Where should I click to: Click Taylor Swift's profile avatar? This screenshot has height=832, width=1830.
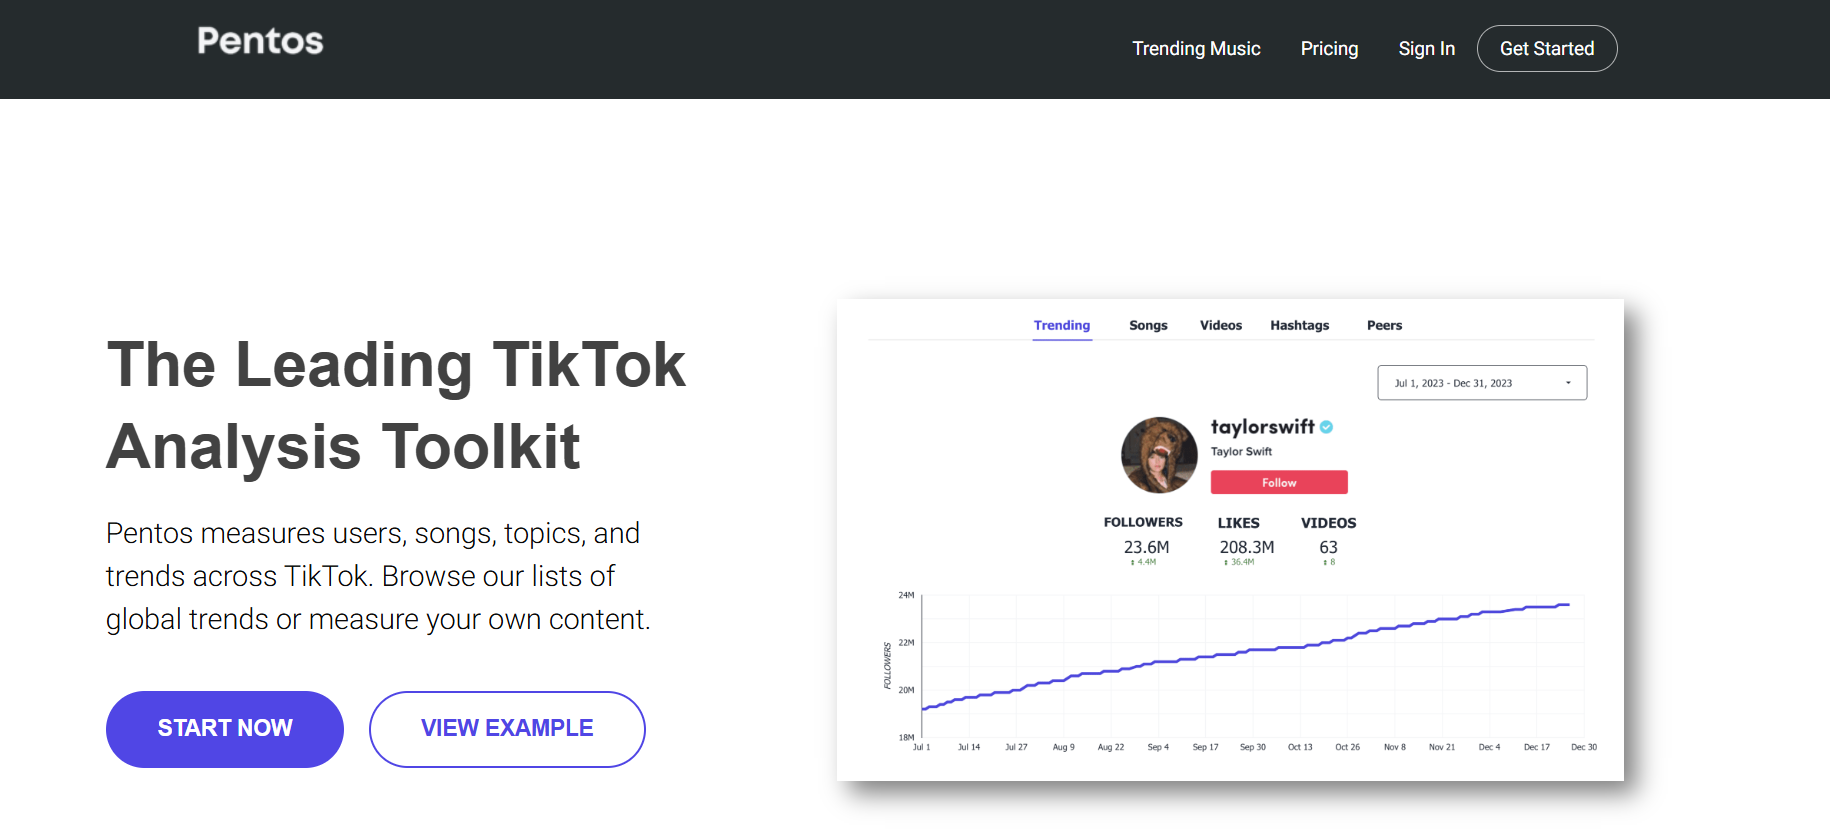pos(1159,455)
